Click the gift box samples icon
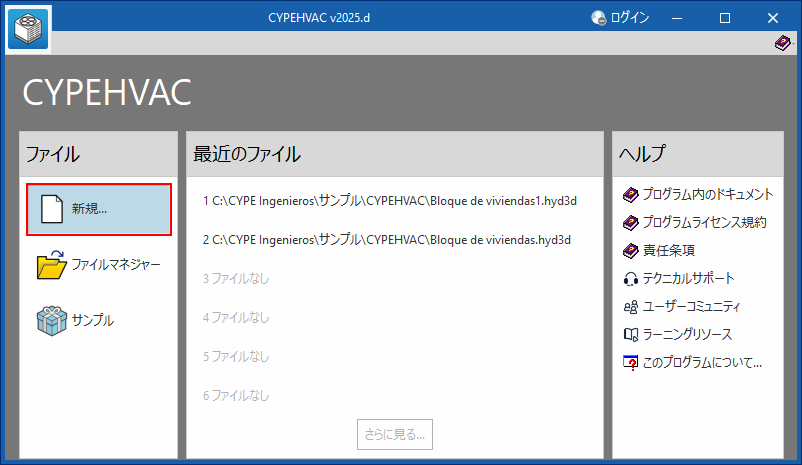Screen dimensions: 802x465 52,321
